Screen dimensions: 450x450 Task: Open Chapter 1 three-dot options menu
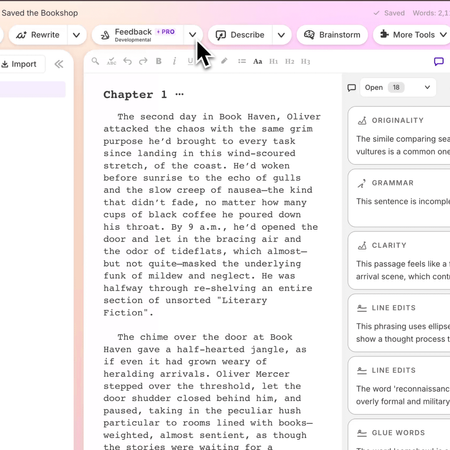coord(179,94)
